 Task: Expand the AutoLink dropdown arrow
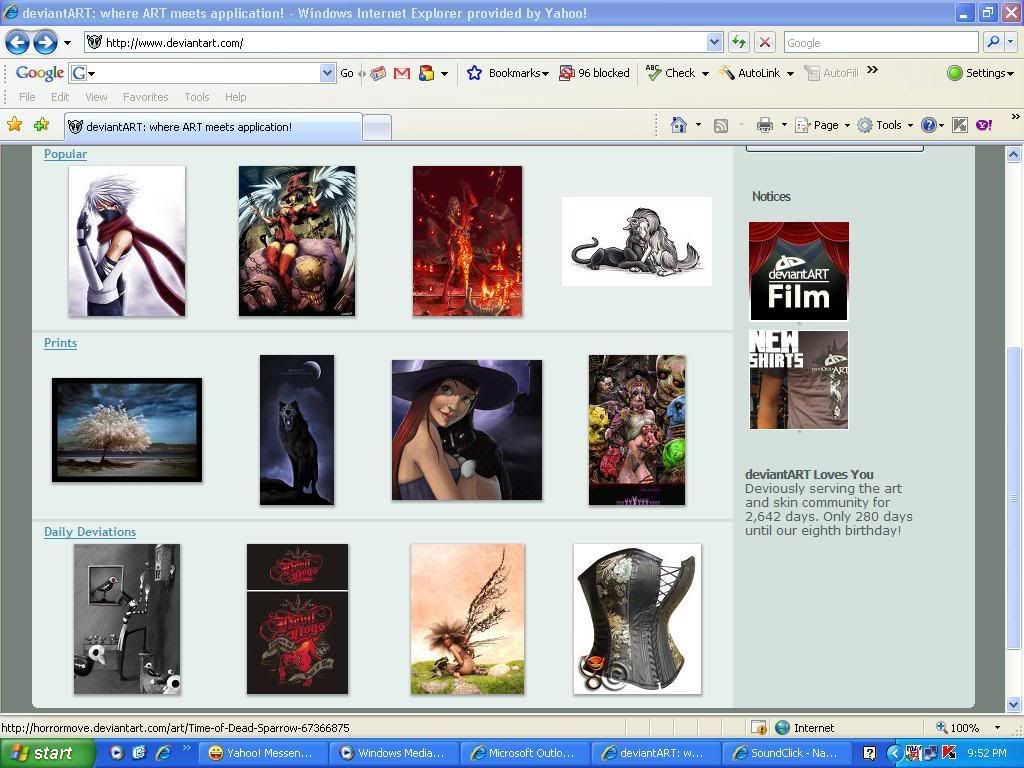pyautogui.click(x=790, y=74)
